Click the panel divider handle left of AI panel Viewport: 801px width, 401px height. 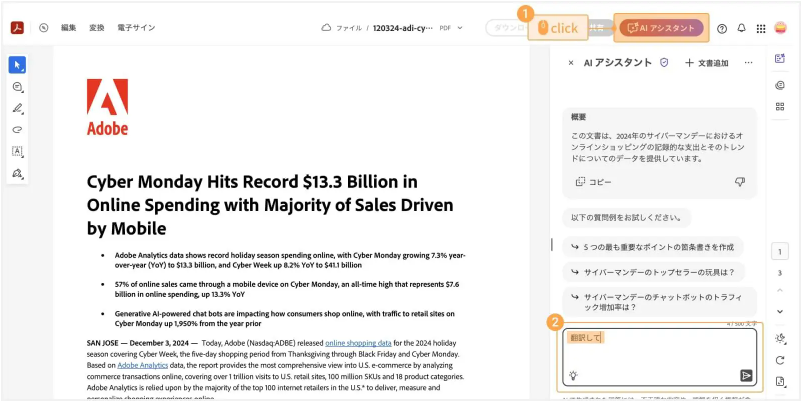click(x=552, y=244)
